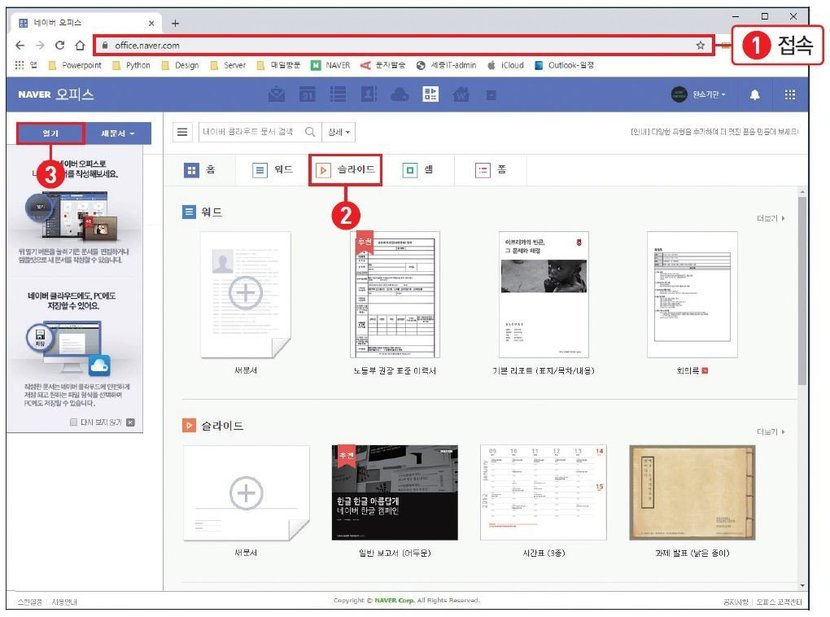Open the 세종IT-admin bookmark
830x617 pixels.
[446, 65]
